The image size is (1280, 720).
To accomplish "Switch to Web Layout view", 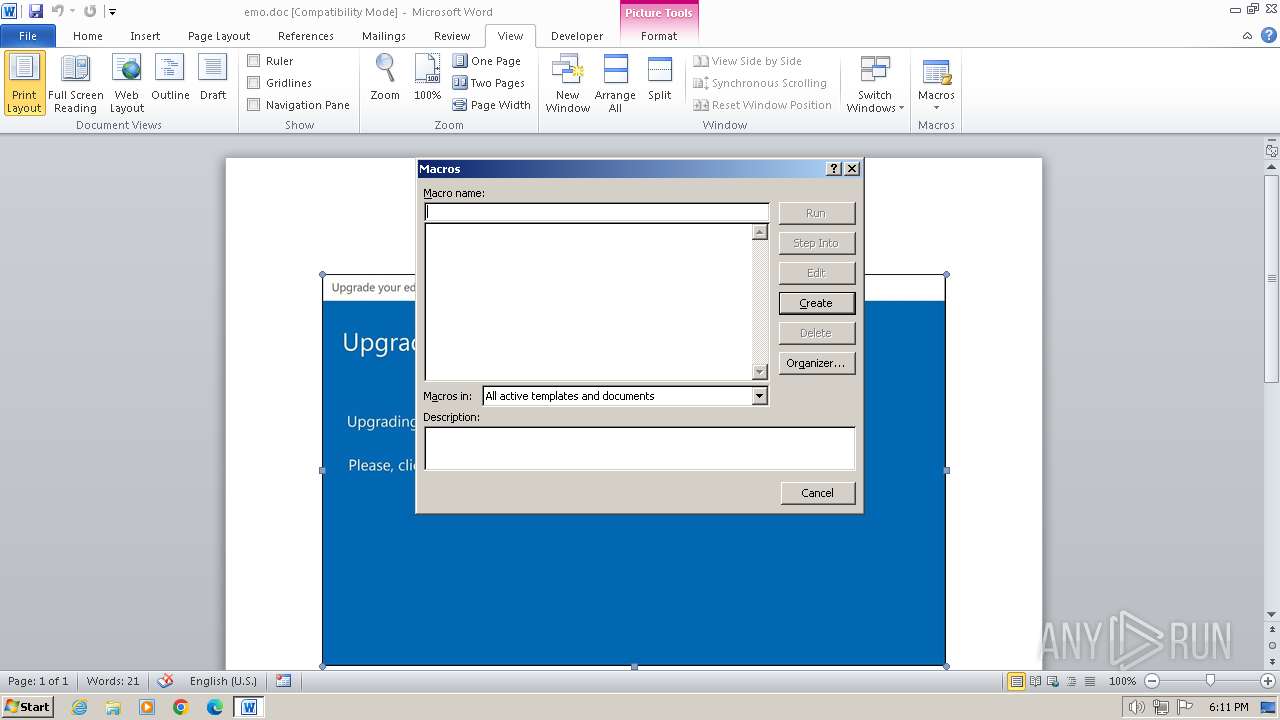I will (127, 84).
